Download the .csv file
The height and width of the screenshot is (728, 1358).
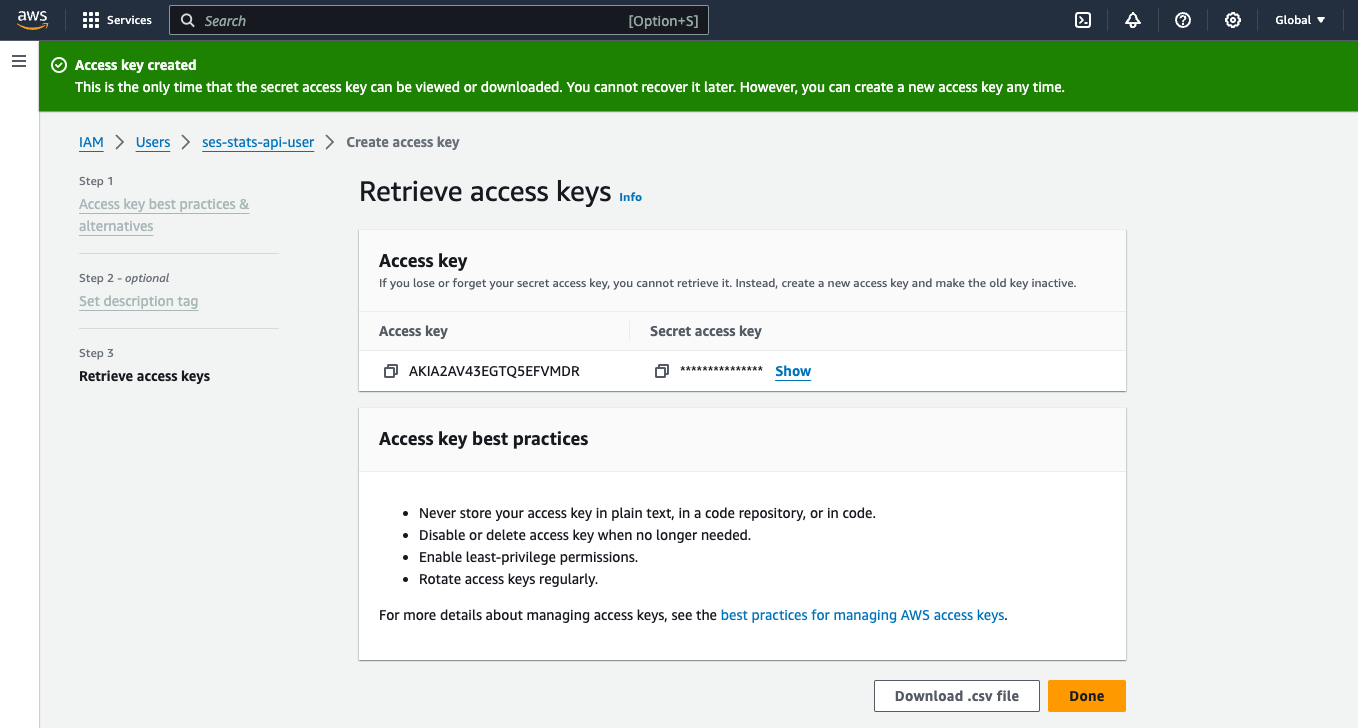coord(957,696)
